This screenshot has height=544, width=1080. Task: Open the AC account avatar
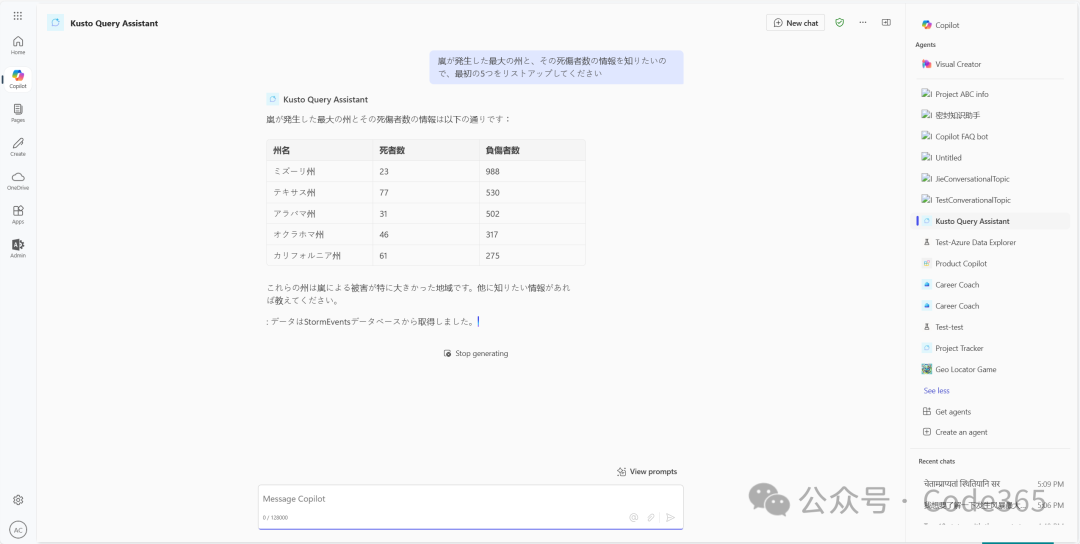pyautogui.click(x=19, y=530)
